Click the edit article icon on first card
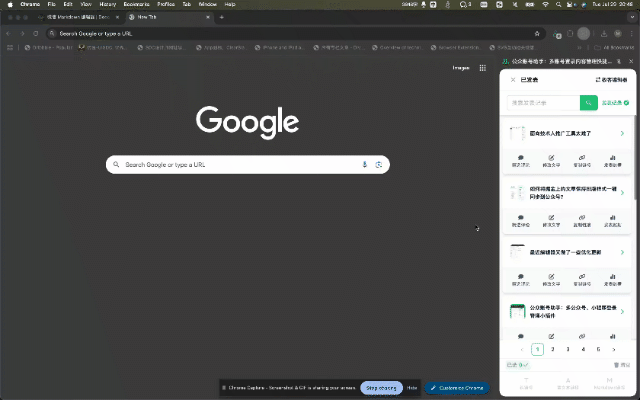Screen dimensions: 640x400 point(551,160)
